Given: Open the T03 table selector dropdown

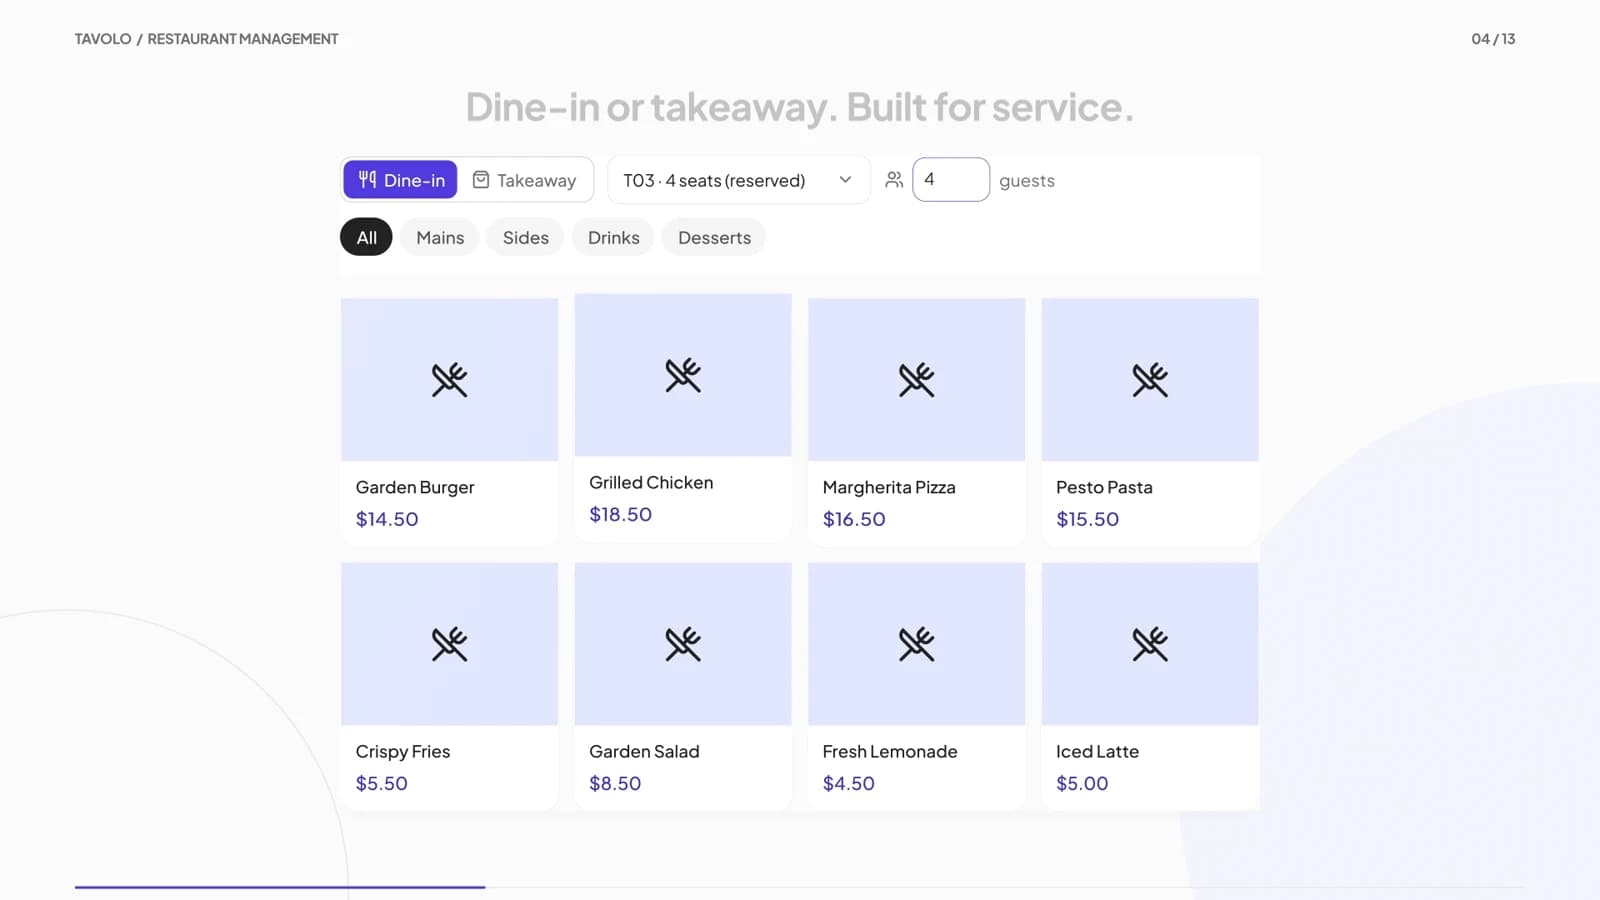Looking at the screenshot, I should pyautogui.click(x=739, y=180).
